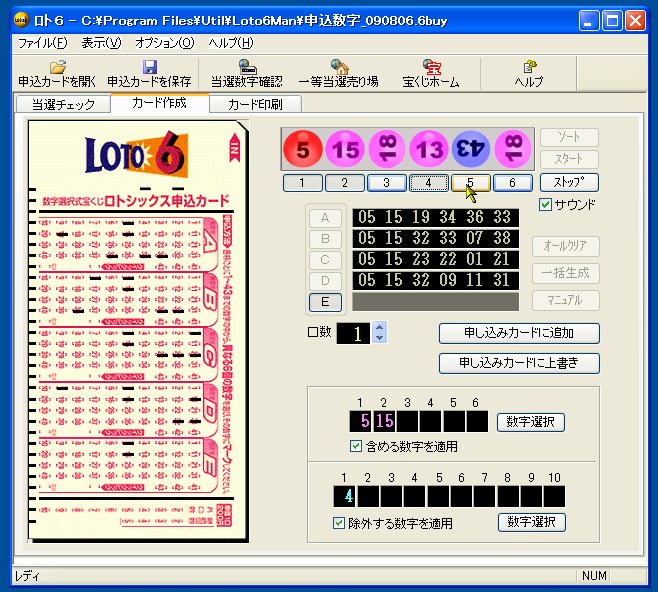Screen dimensions: 658x592
Task: Click 申し込みカードに追加 button
Action: (519, 333)
